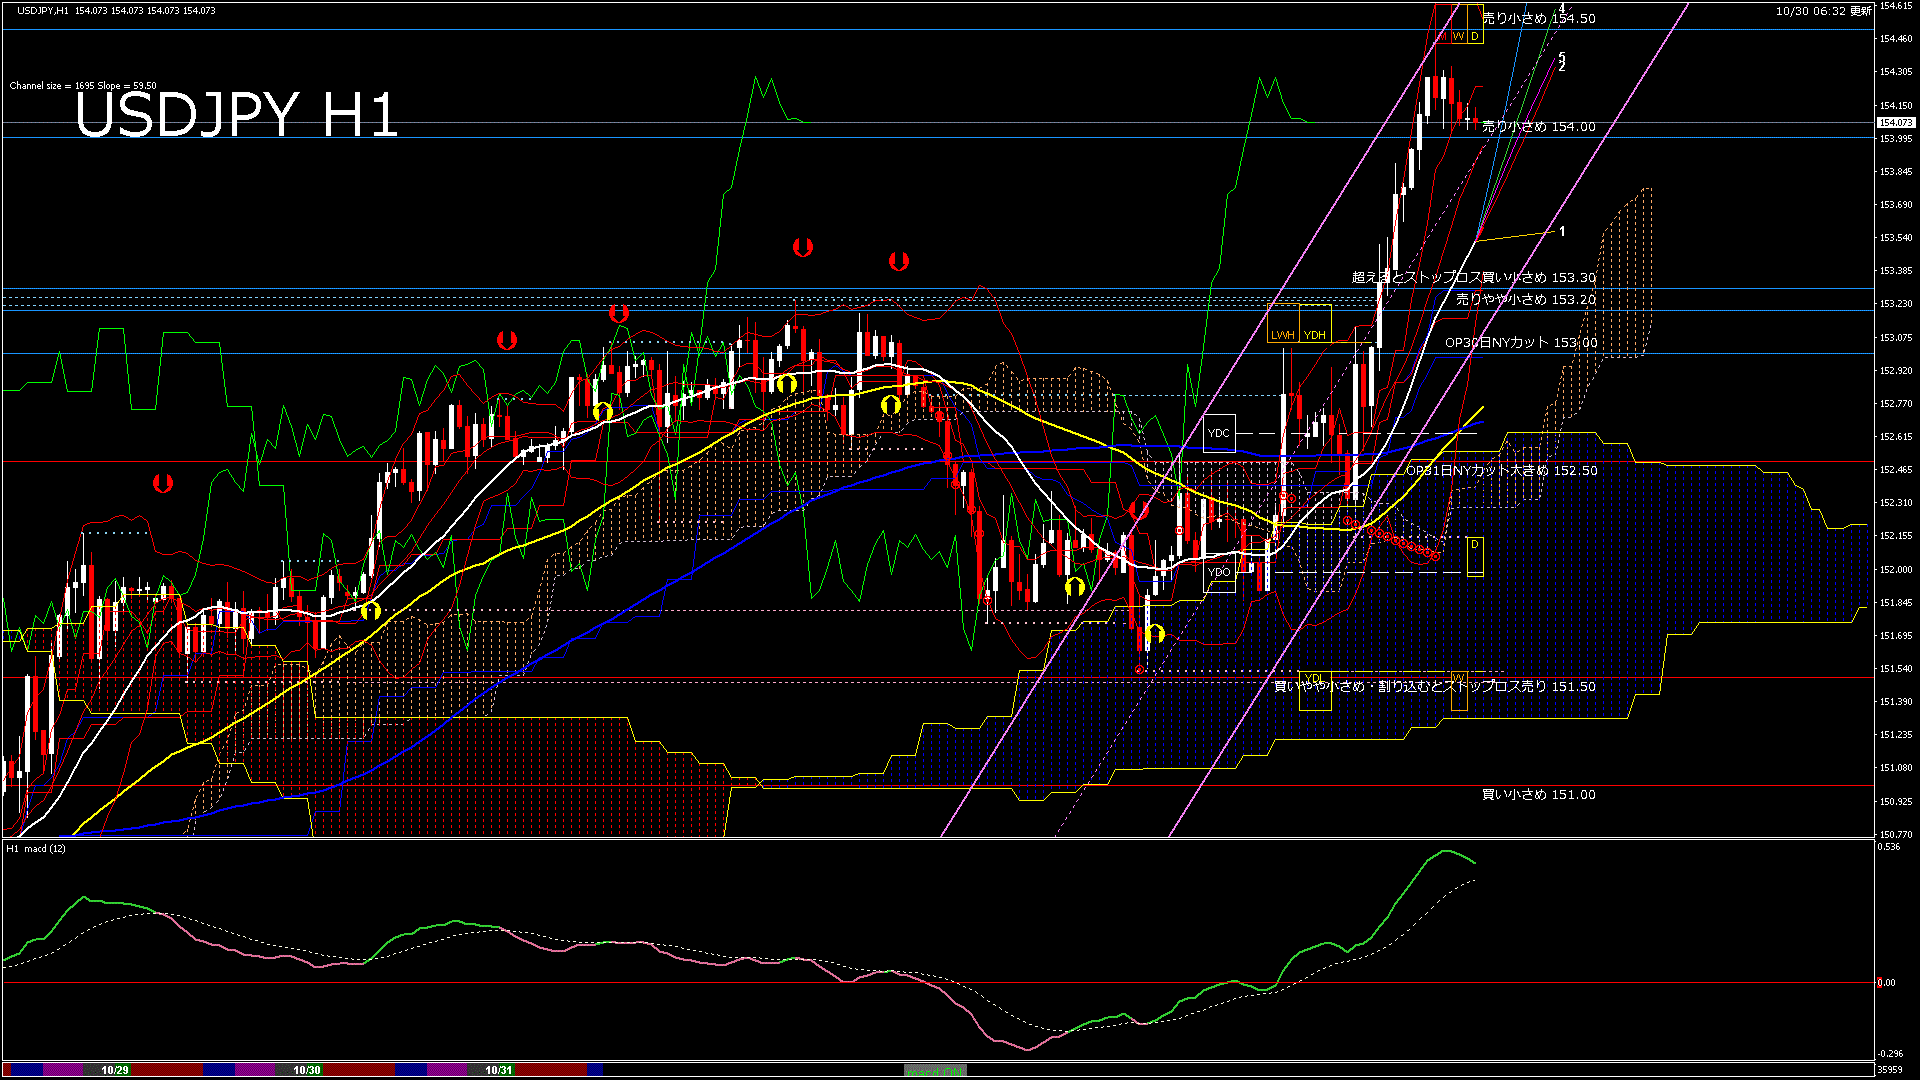Select trendline label 1 at yellow line
This screenshot has width=1920, height=1080.
[1562, 231]
